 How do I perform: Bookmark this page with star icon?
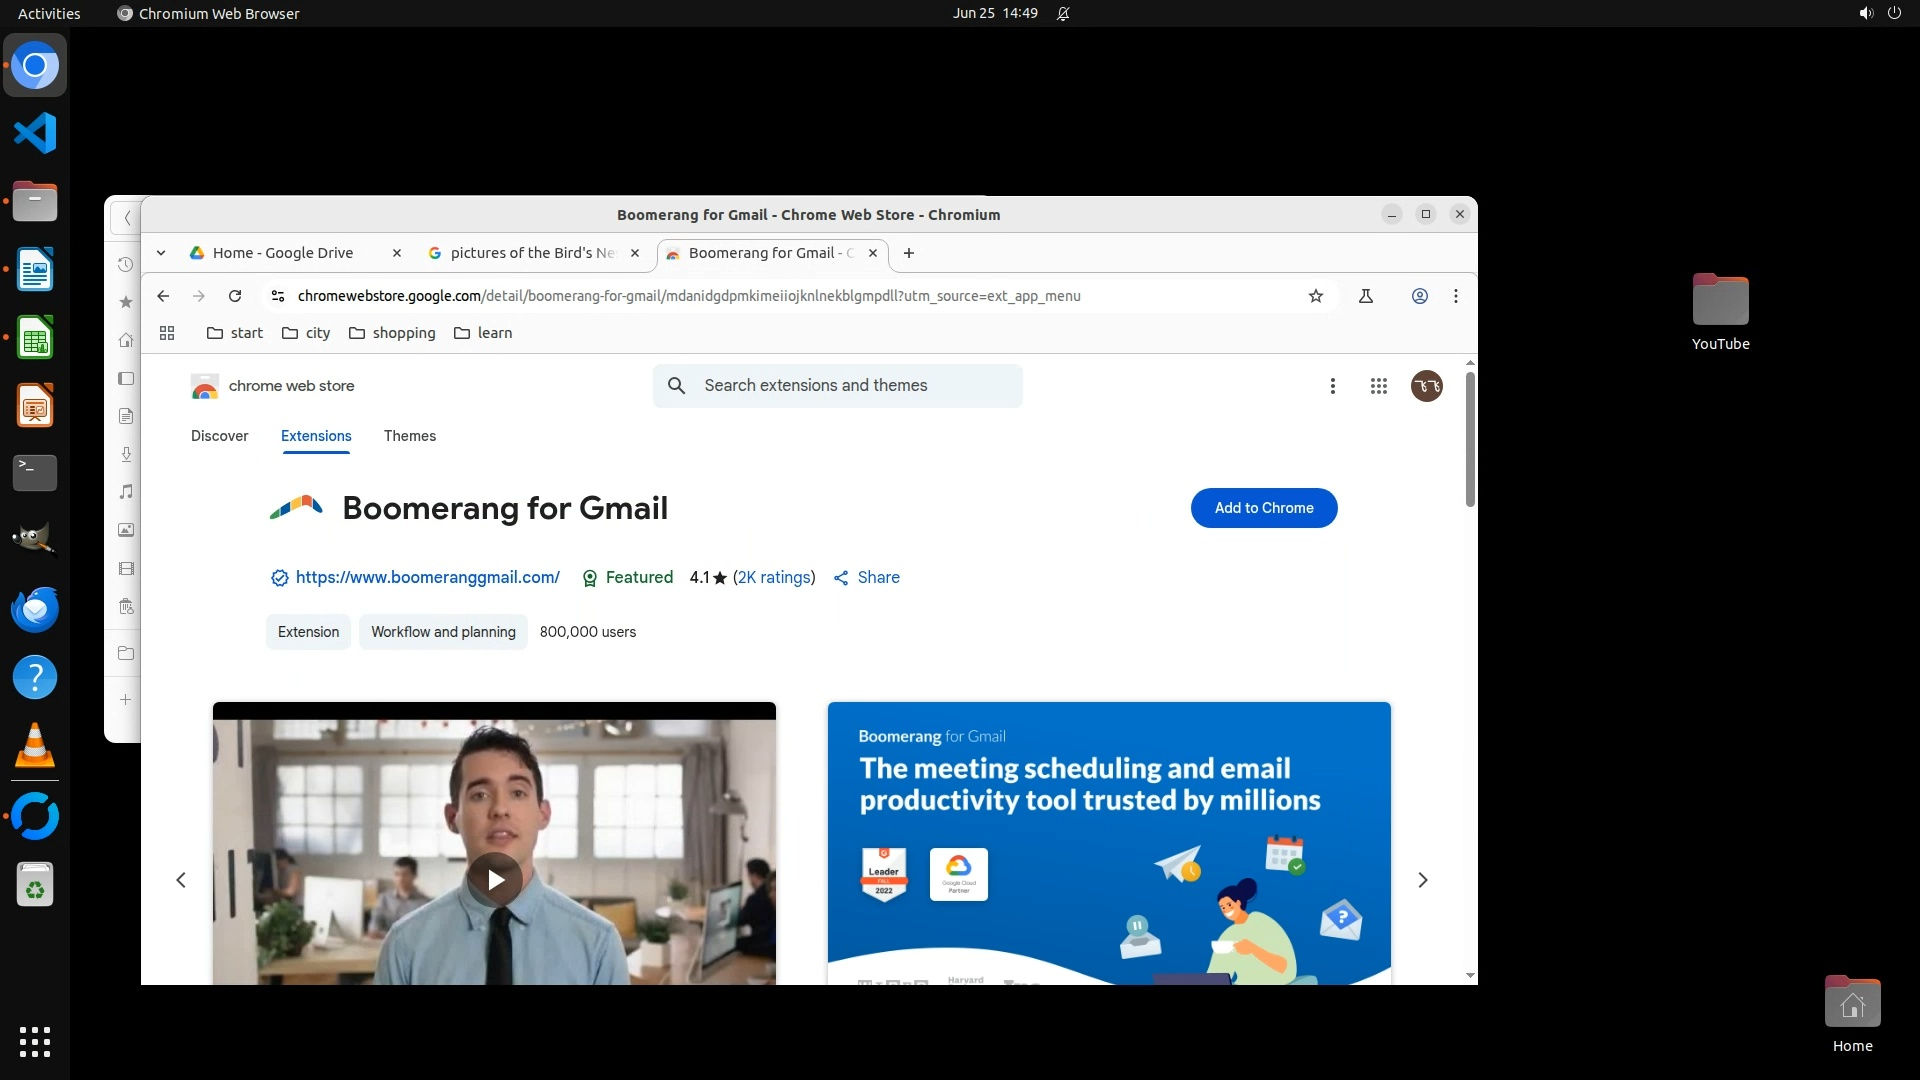[x=1316, y=296]
